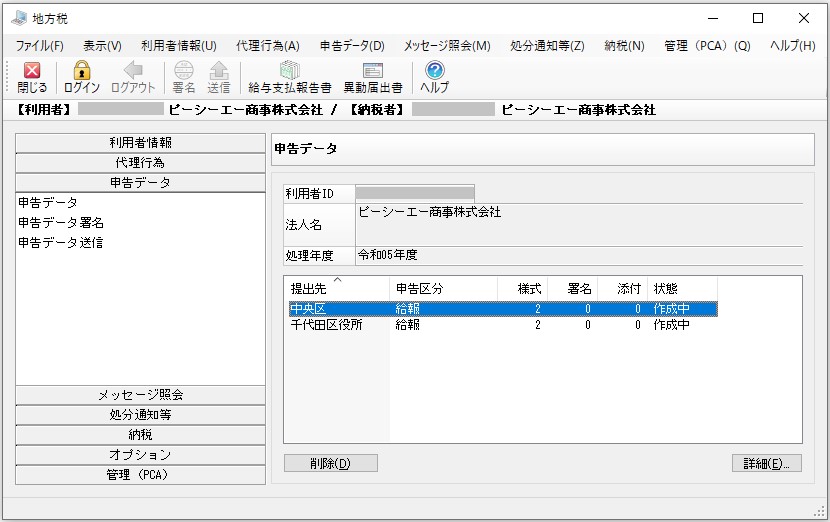This screenshot has height=522, width=830.
Task: Click the ヘルプ question mark icon
Action: 435,70
